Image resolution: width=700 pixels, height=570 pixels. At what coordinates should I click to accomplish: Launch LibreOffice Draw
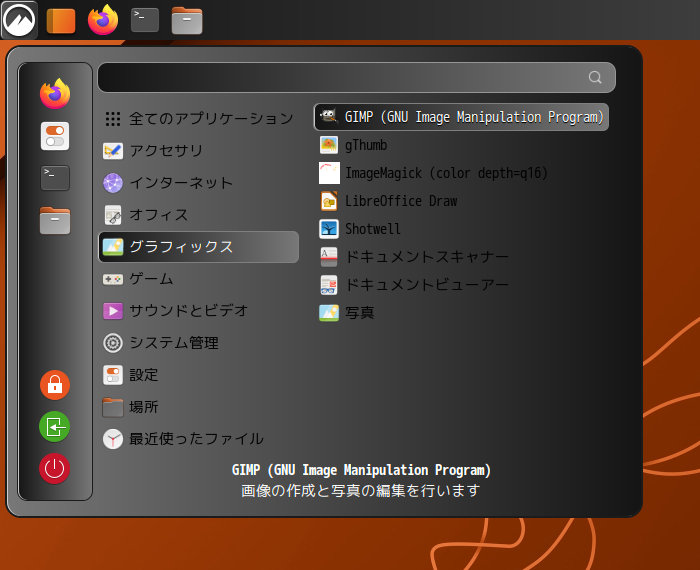click(x=461, y=201)
